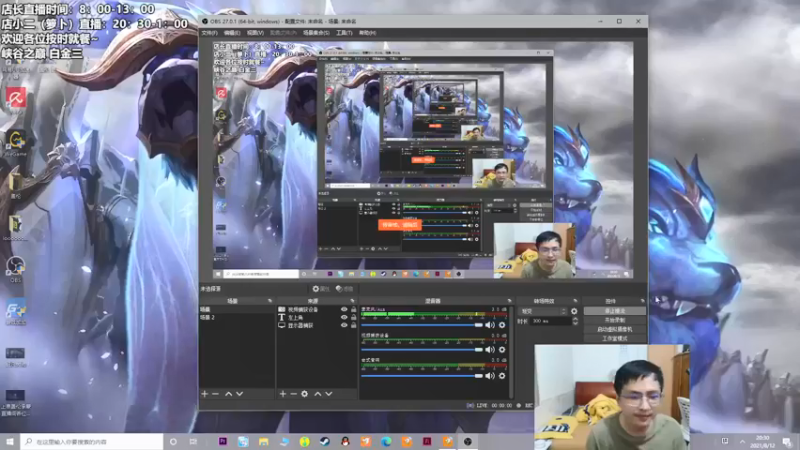Toggle the lock for 显示器捕获 source
The width and height of the screenshot is (800, 450).
[x=353, y=325]
